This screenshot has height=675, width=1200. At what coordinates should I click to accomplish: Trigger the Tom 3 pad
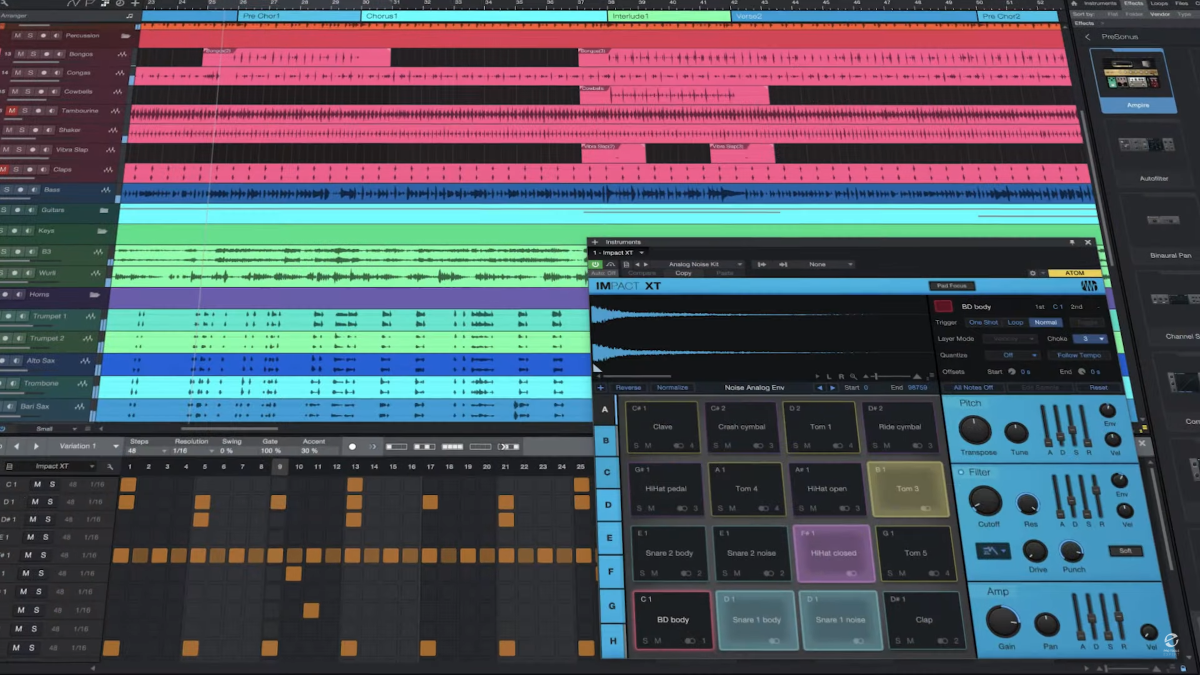[x=907, y=489]
